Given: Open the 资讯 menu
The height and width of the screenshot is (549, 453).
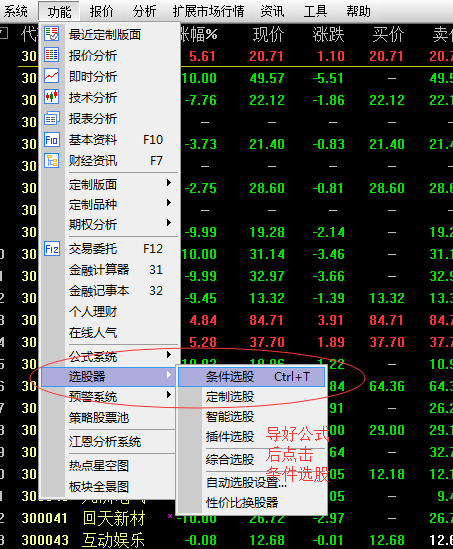Looking at the screenshot, I should pyautogui.click(x=272, y=11).
